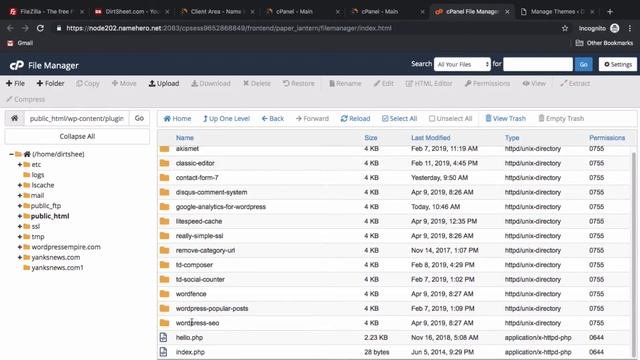Click the path input field

[76, 118]
